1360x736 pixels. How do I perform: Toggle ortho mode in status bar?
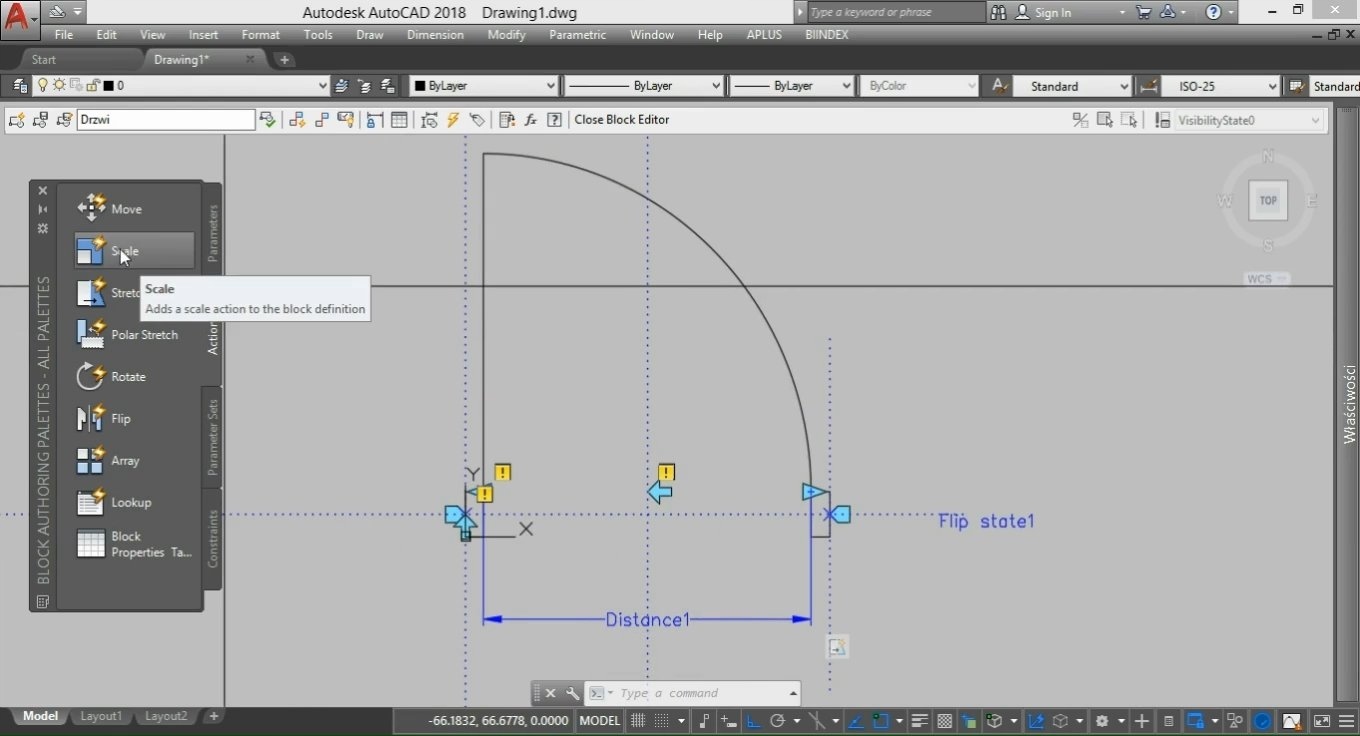[x=753, y=720]
